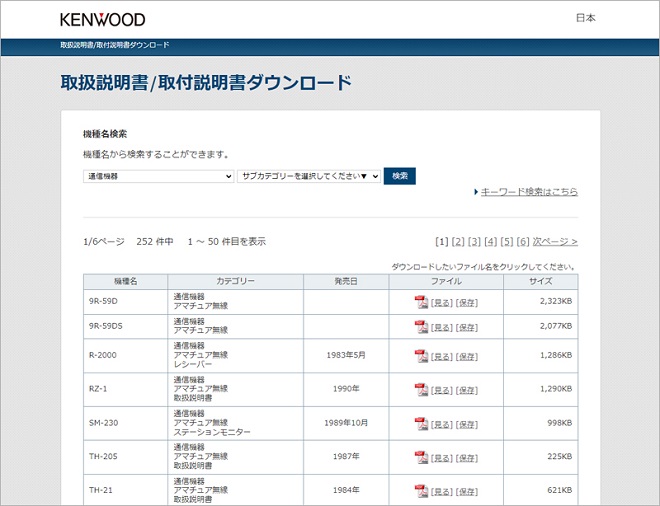Go to results page 2

458,242
